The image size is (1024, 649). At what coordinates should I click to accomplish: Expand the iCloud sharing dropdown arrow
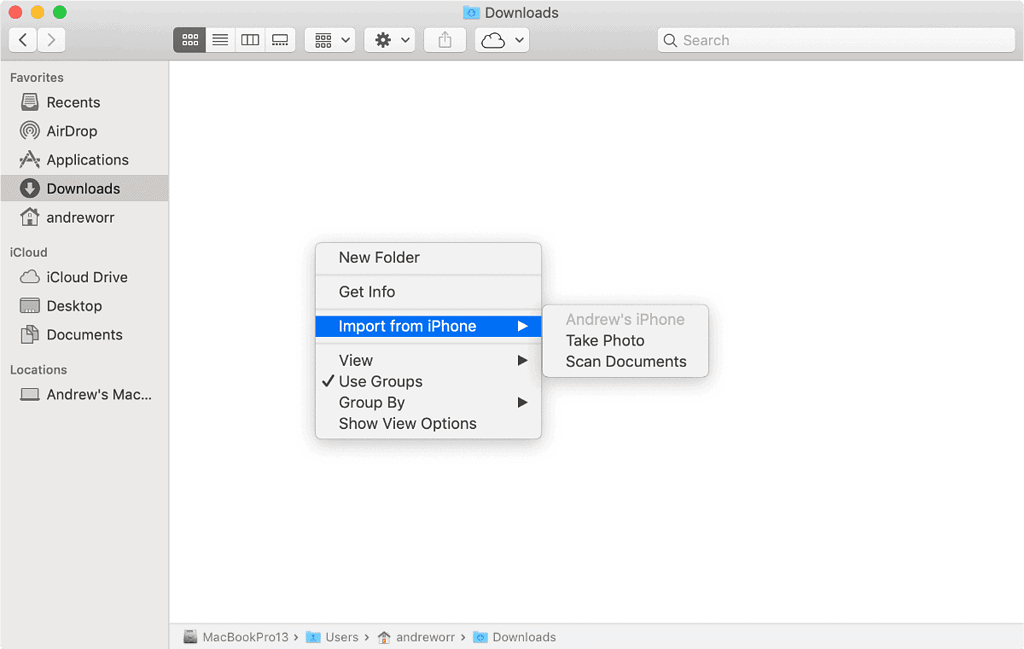[519, 40]
